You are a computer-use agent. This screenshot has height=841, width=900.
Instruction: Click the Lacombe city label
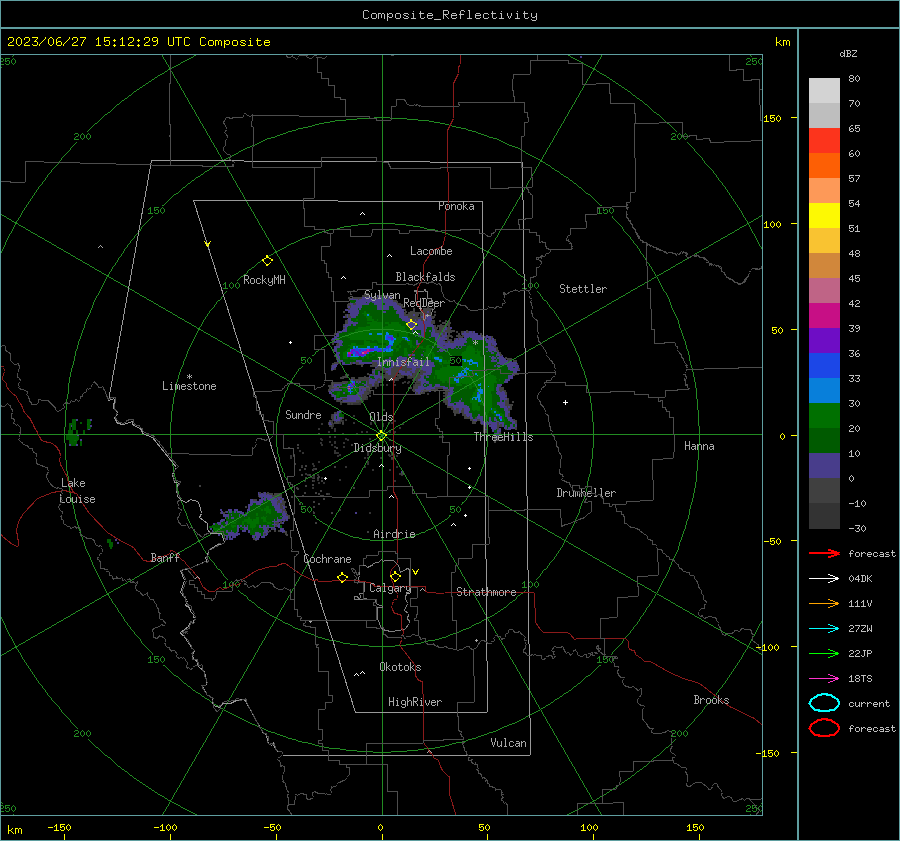431,251
